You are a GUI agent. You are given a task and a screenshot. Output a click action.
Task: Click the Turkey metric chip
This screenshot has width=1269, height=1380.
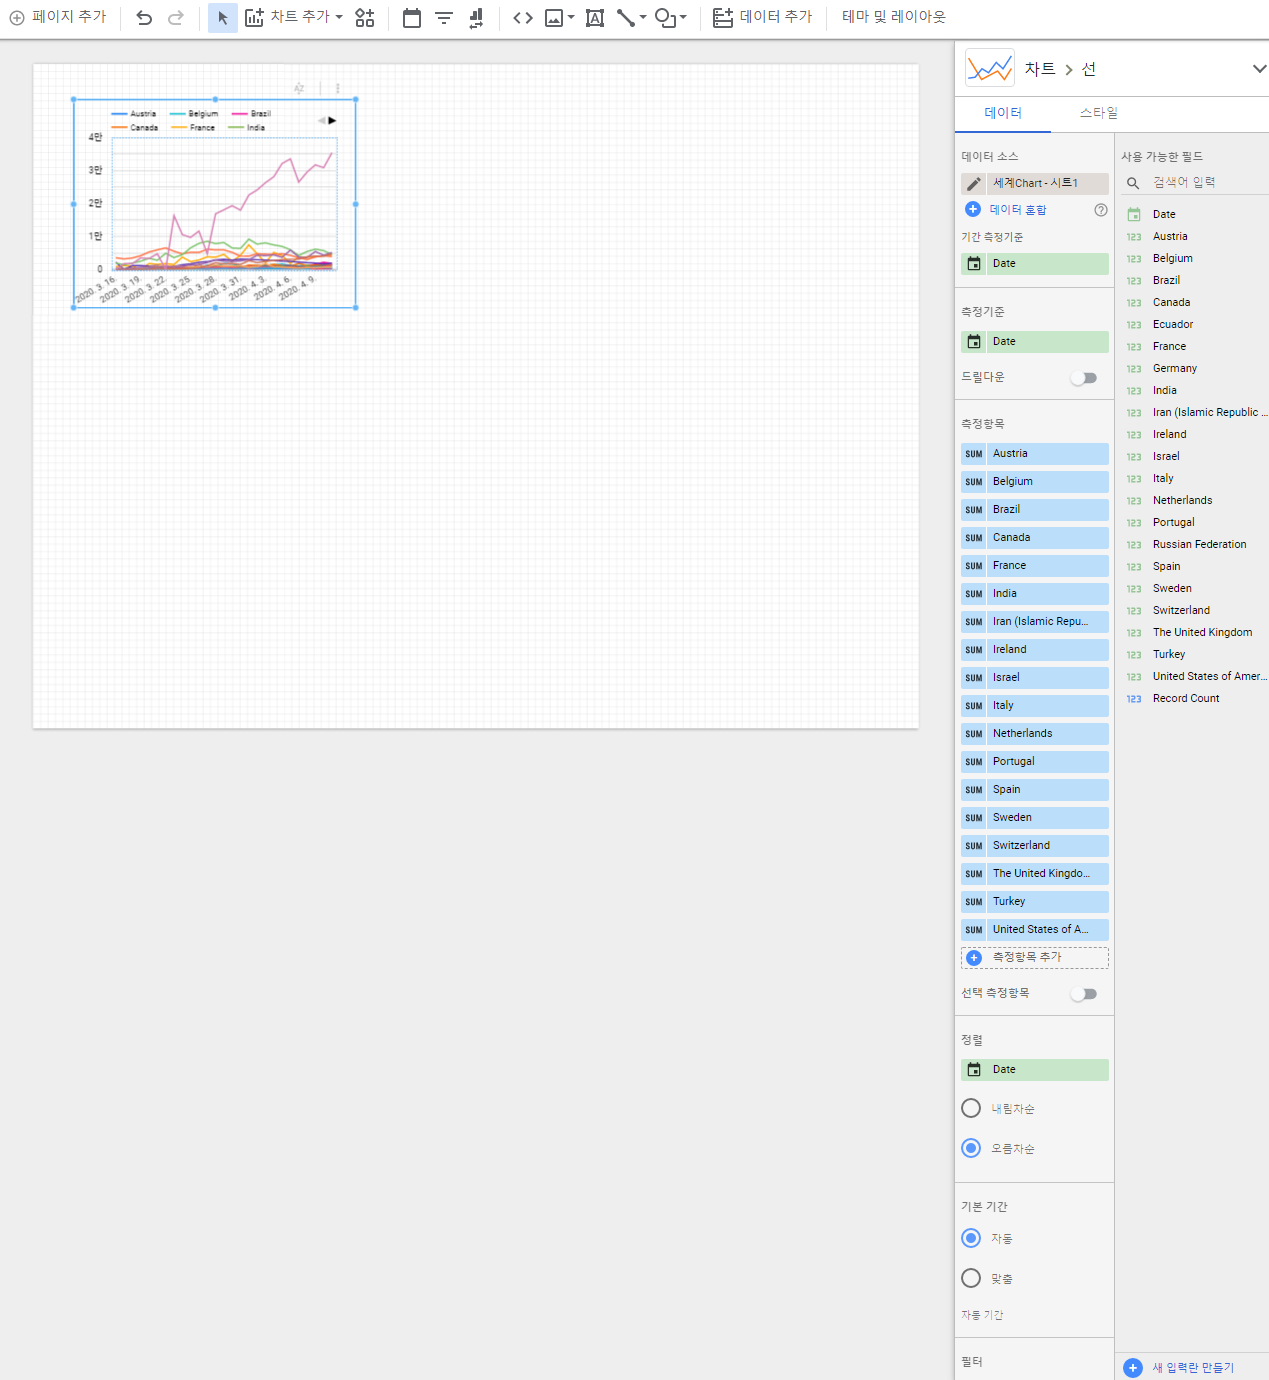(1035, 902)
